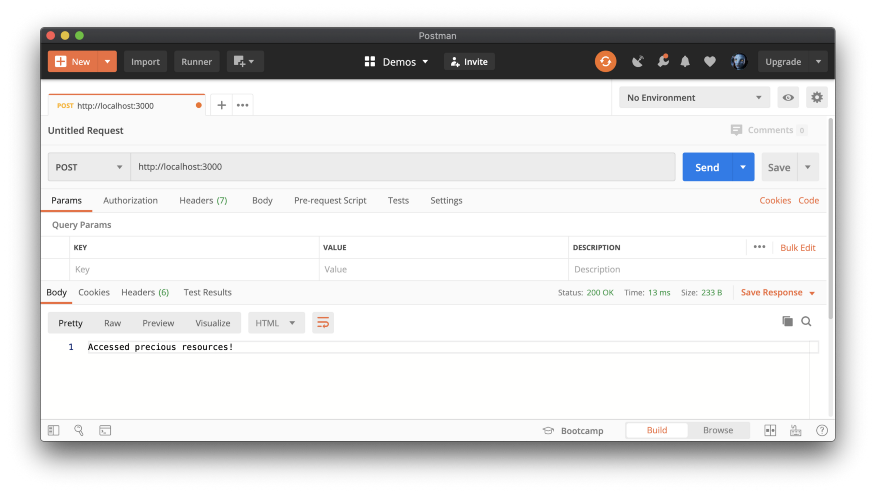This screenshot has height=494, width=875.
Task: Click the Bootcamp graduation cap
Action: [548, 430]
